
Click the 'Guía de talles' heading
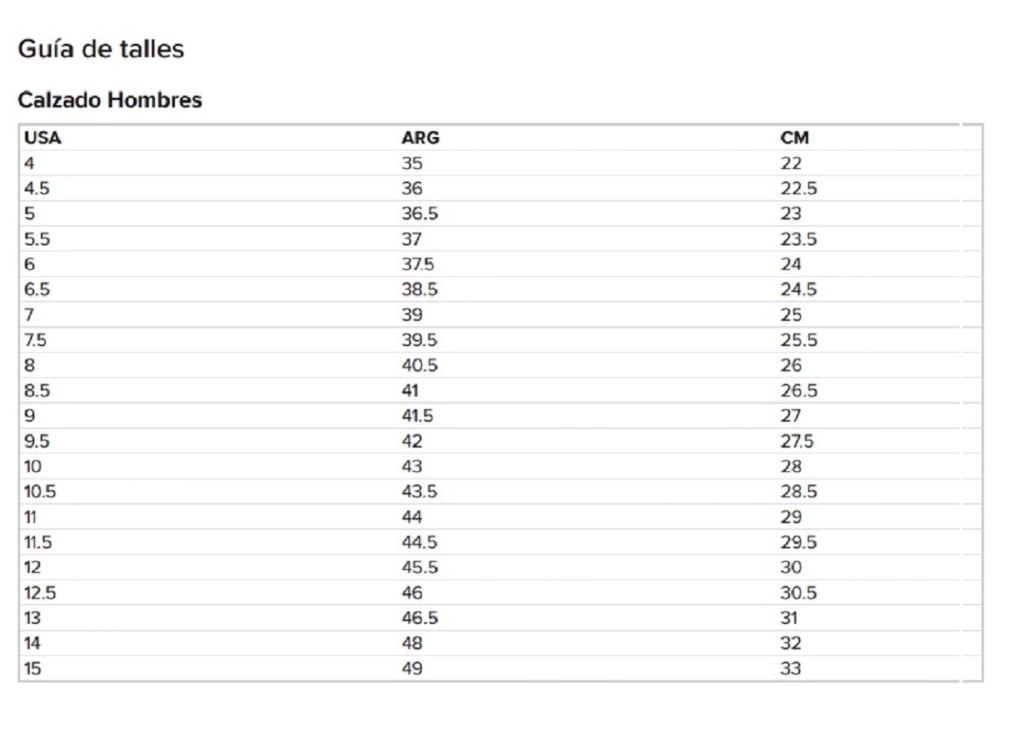pyautogui.click(x=101, y=49)
